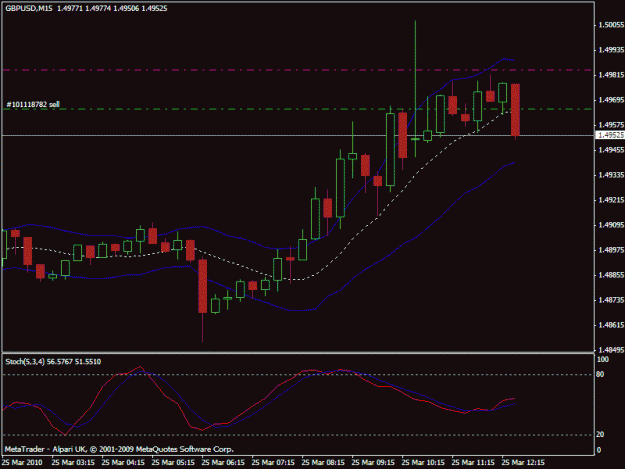This screenshot has width=625, height=469.
Task: Click the 25 Mar 08:15 time label
Action: click(x=323, y=463)
